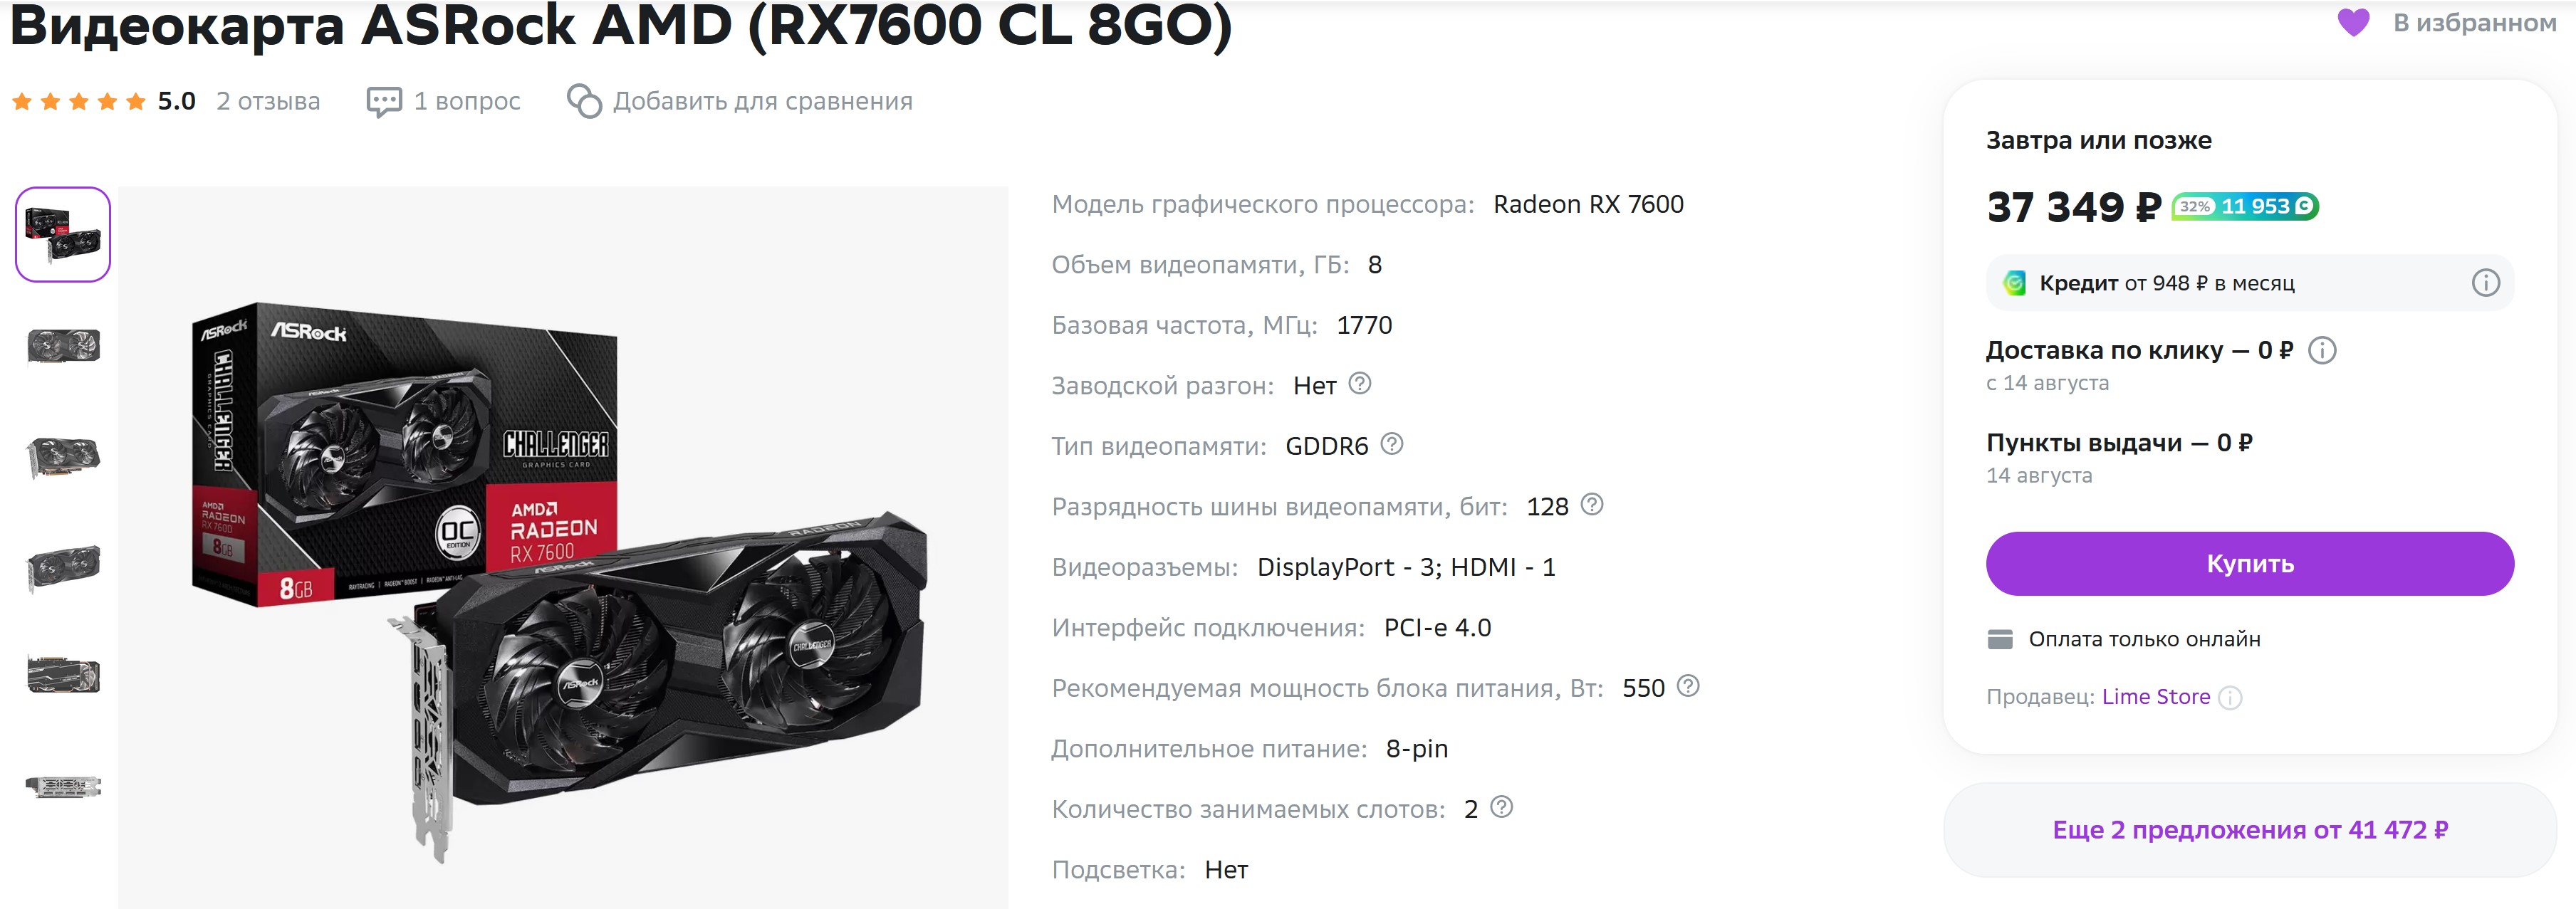Select the second graphics card thumbnail

[63, 346]
